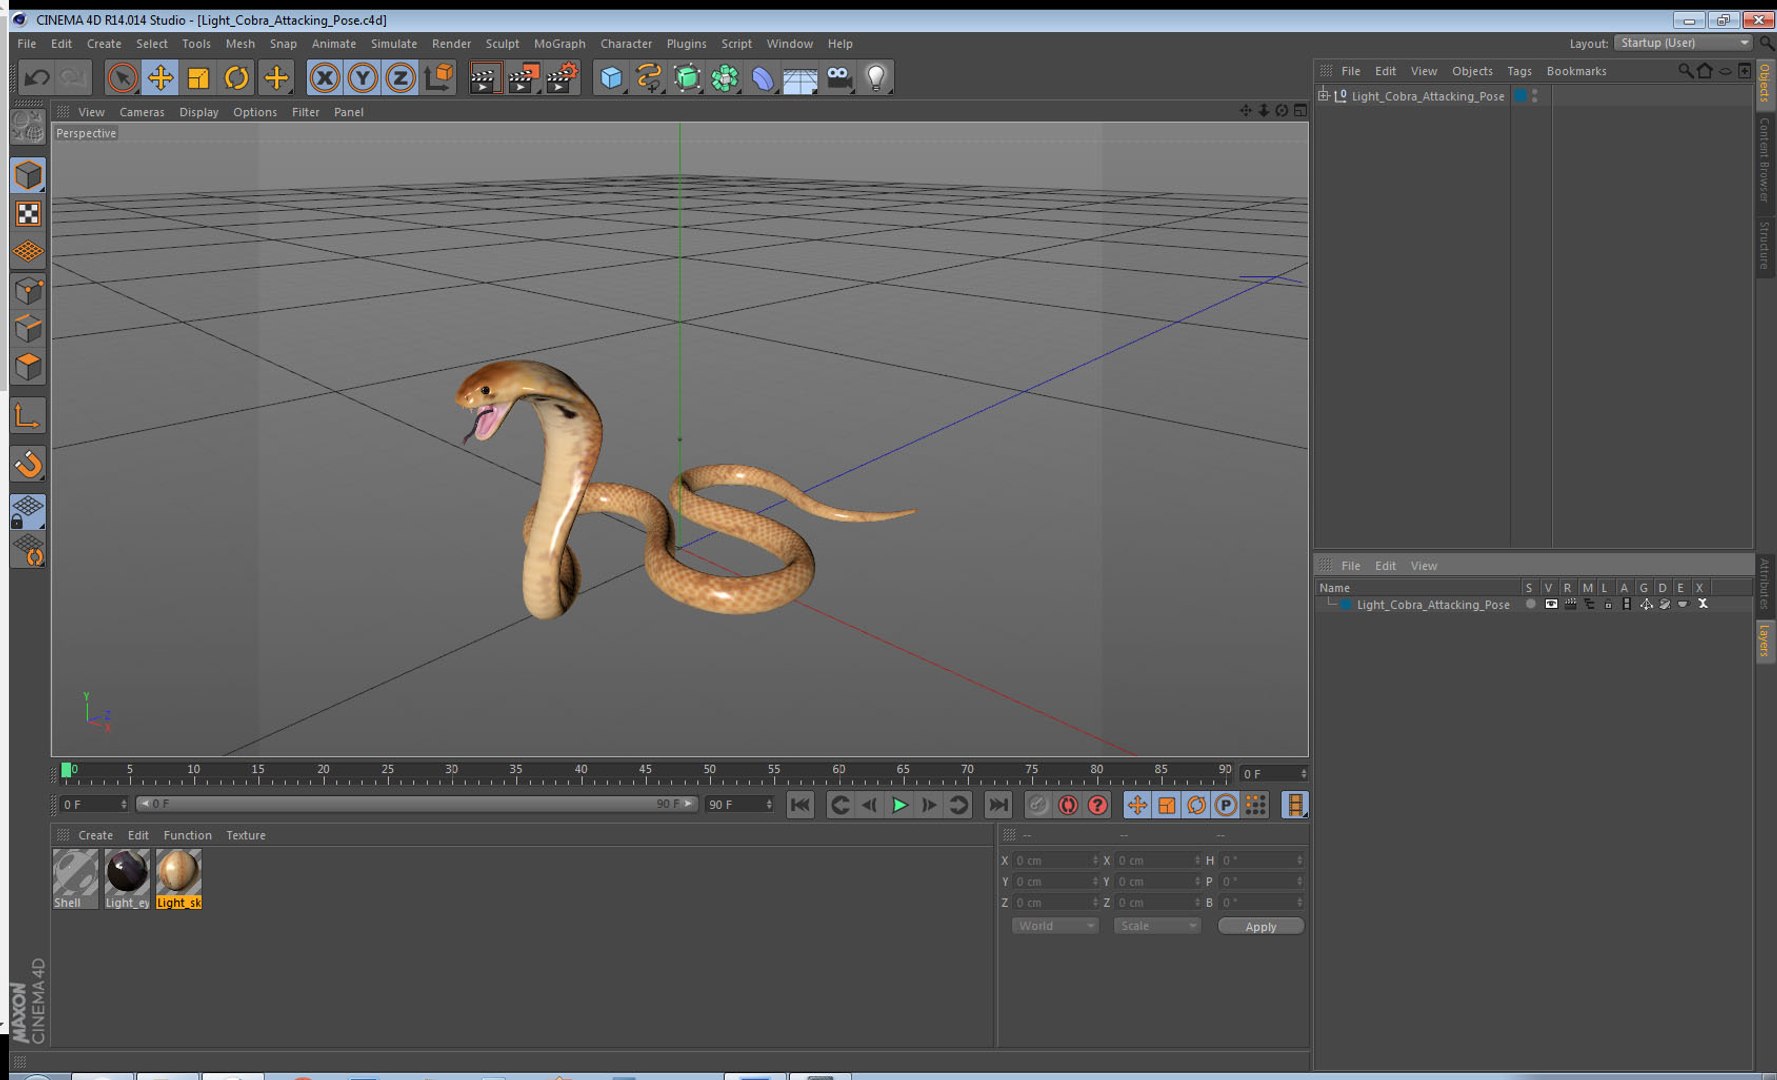The width and height of the screenshot is (1777, 1080).
Task: Toggle solo dot for Light_Cobra layer
Action: point(1530,604)
